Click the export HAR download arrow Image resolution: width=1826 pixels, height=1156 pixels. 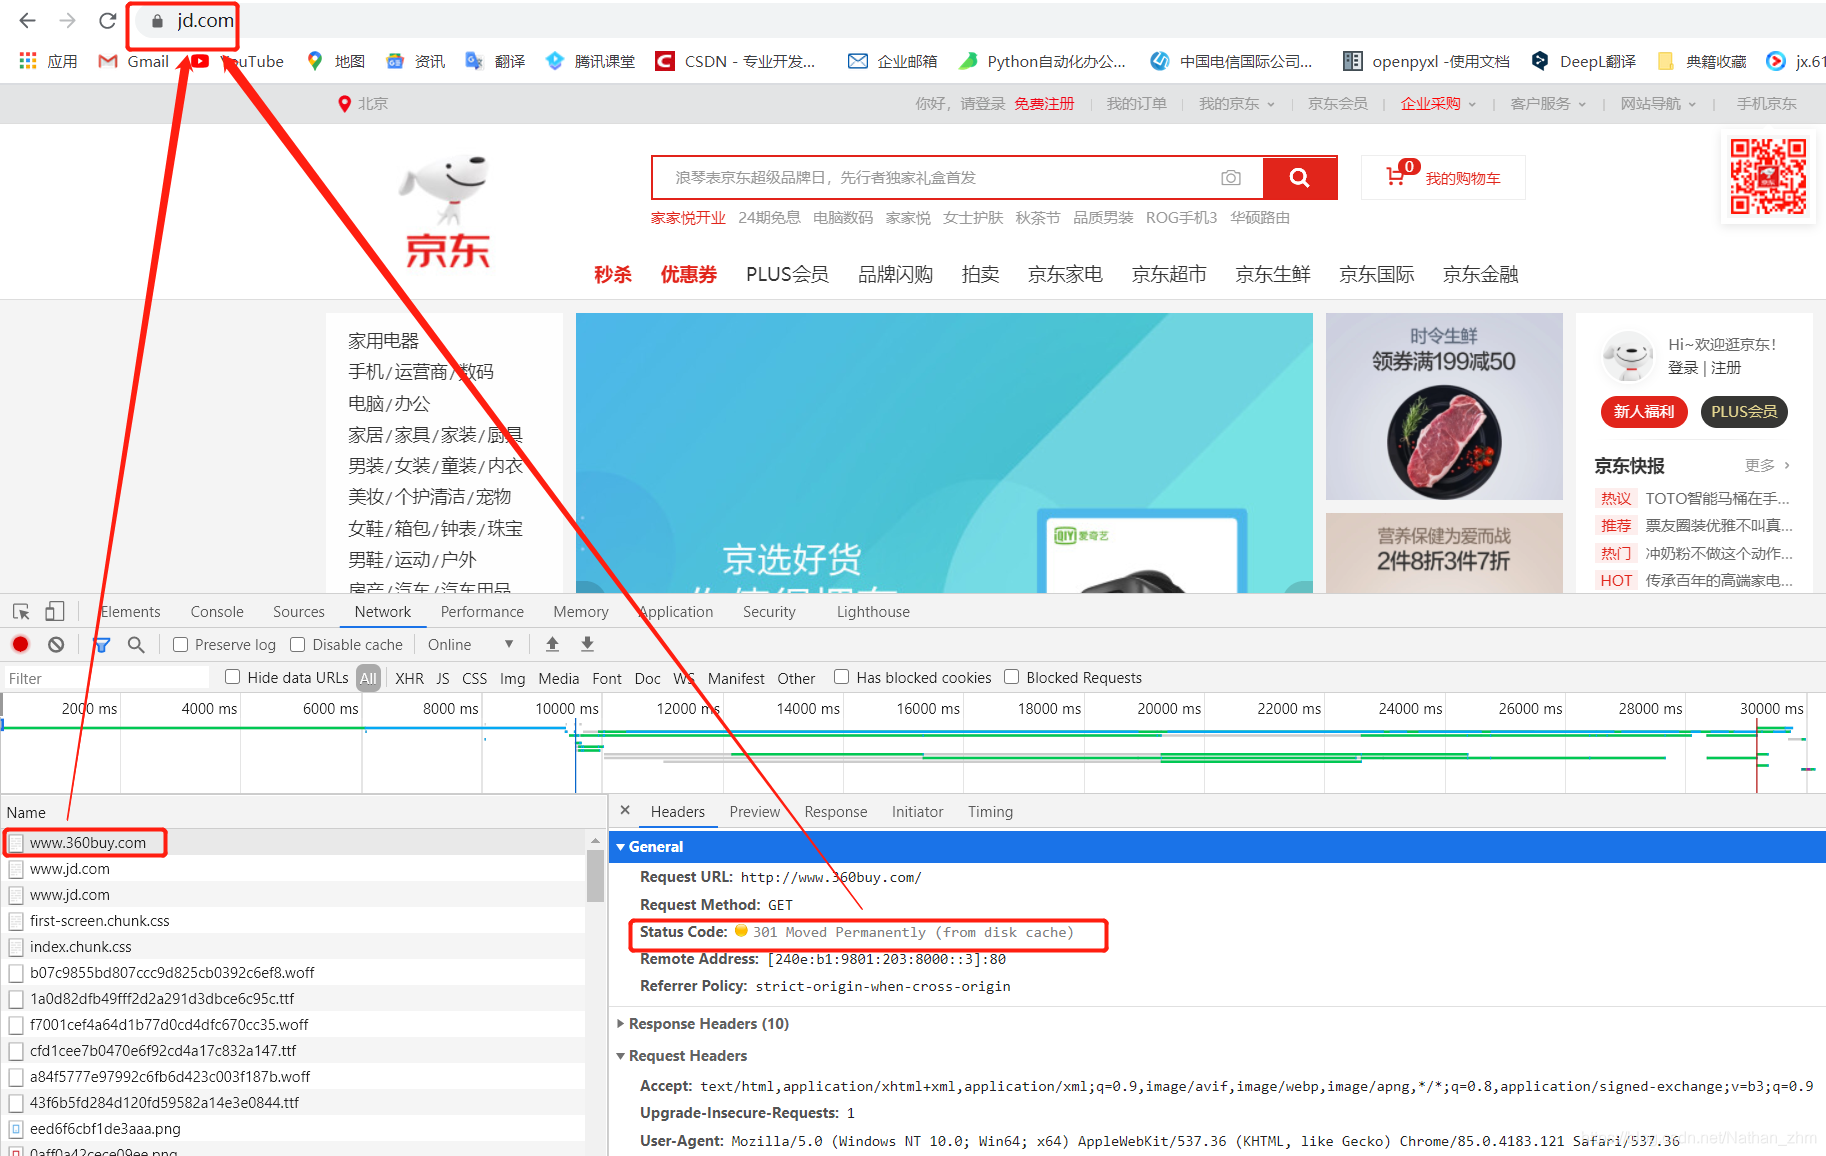[587, 644]
